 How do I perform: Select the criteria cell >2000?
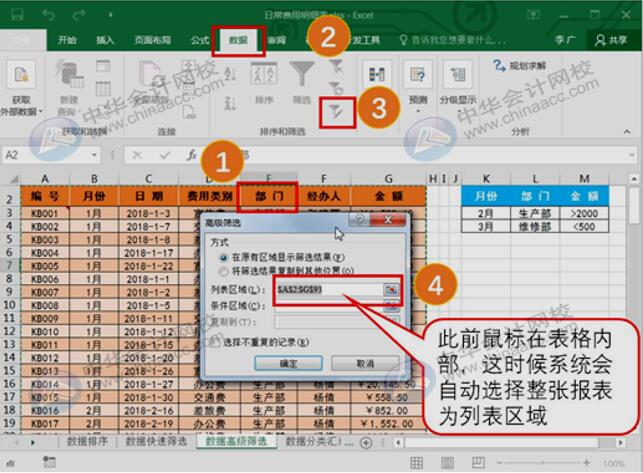point(584,213)
